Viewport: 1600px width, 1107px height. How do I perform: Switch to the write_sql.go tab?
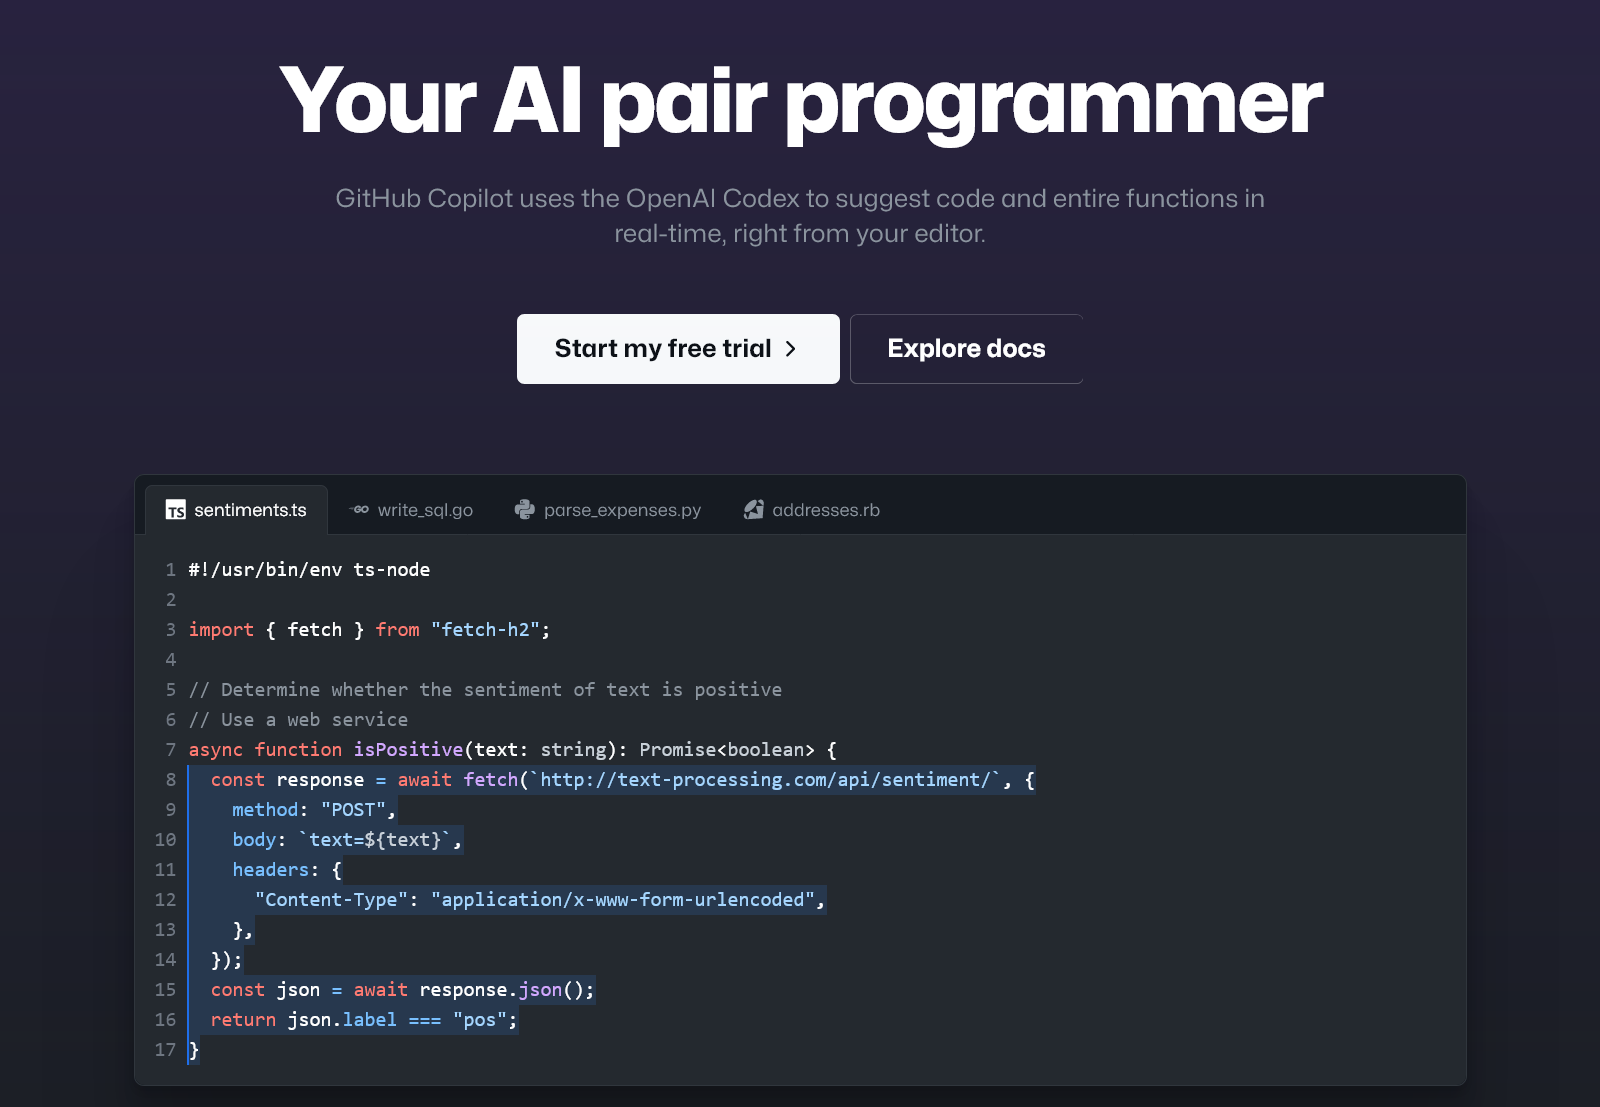[x=425, y=510]
